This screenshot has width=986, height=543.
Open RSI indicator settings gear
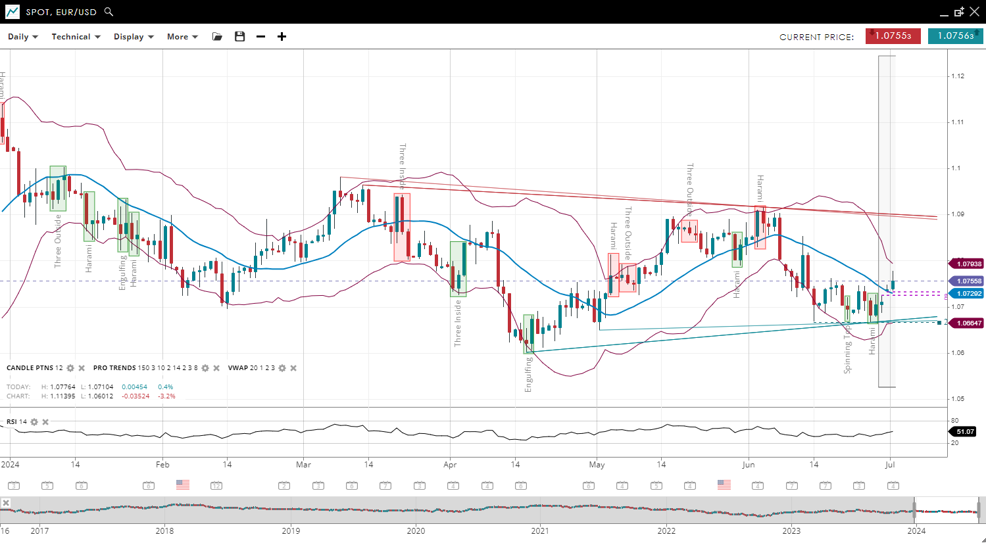(34, 422)
